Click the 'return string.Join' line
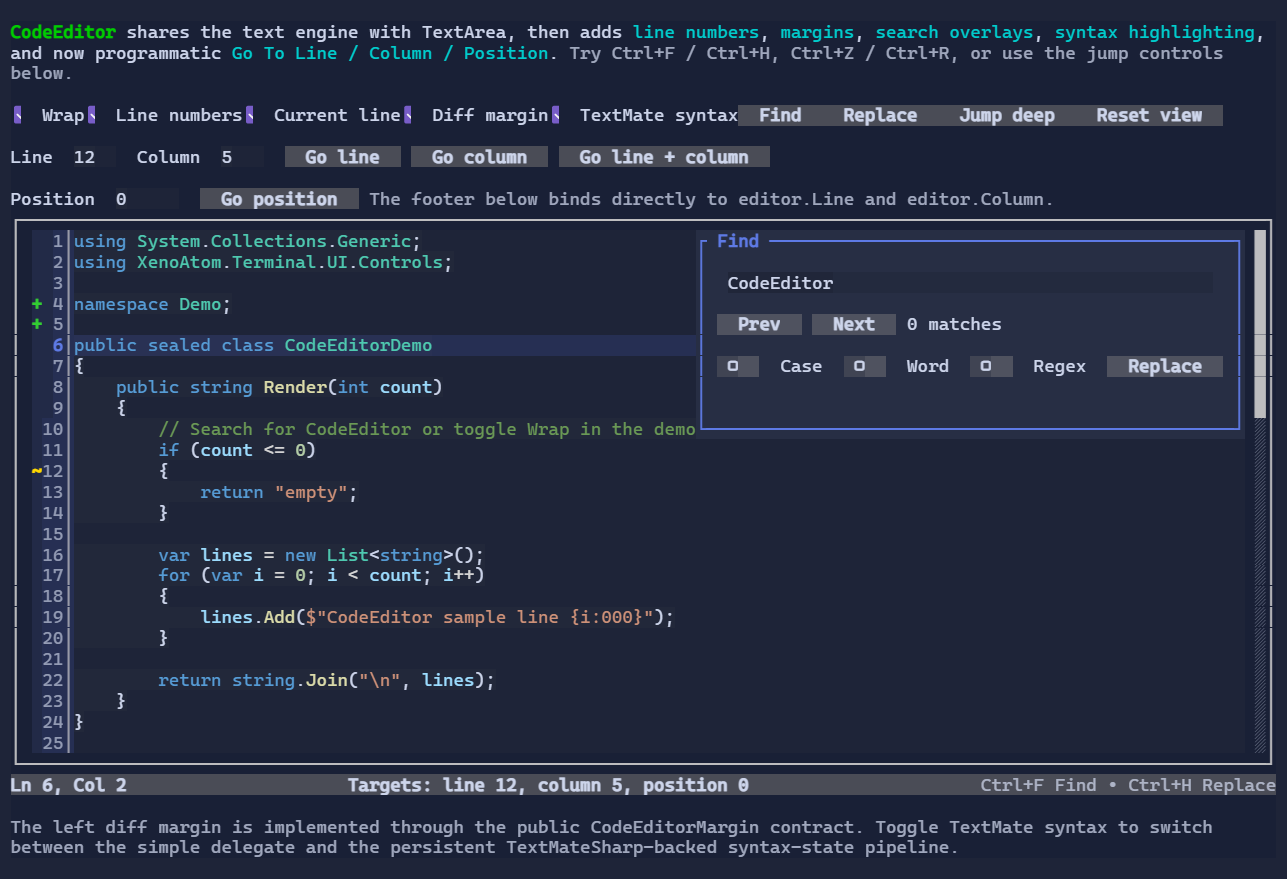1287x879 pixels. [x=327, y=680]
